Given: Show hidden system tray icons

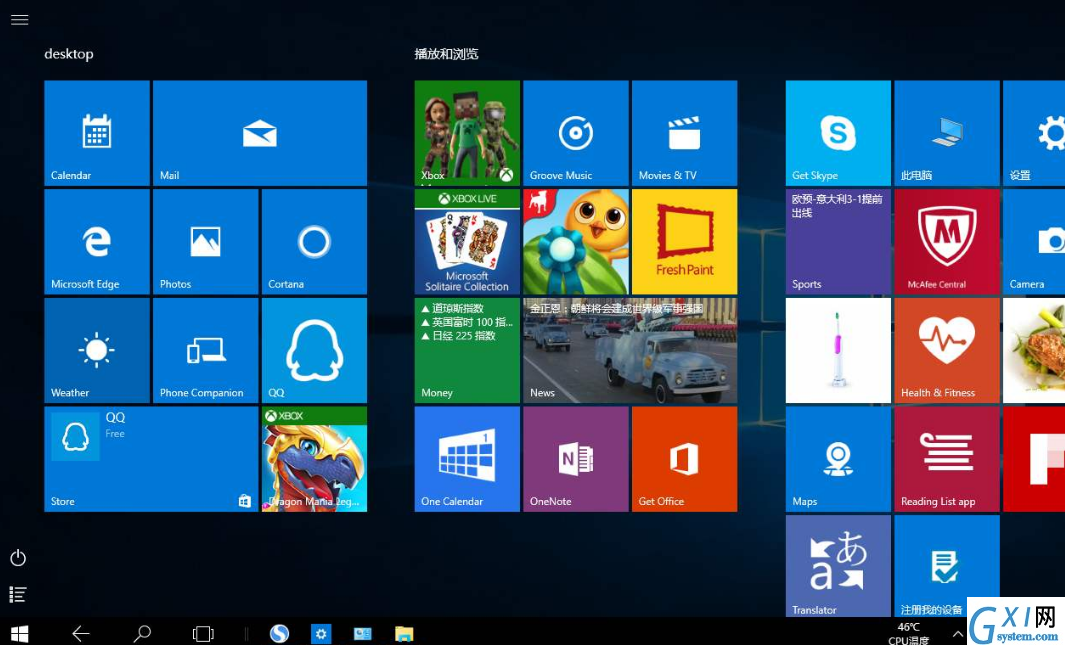Looking at the screenshot, I should coord(958,634).
